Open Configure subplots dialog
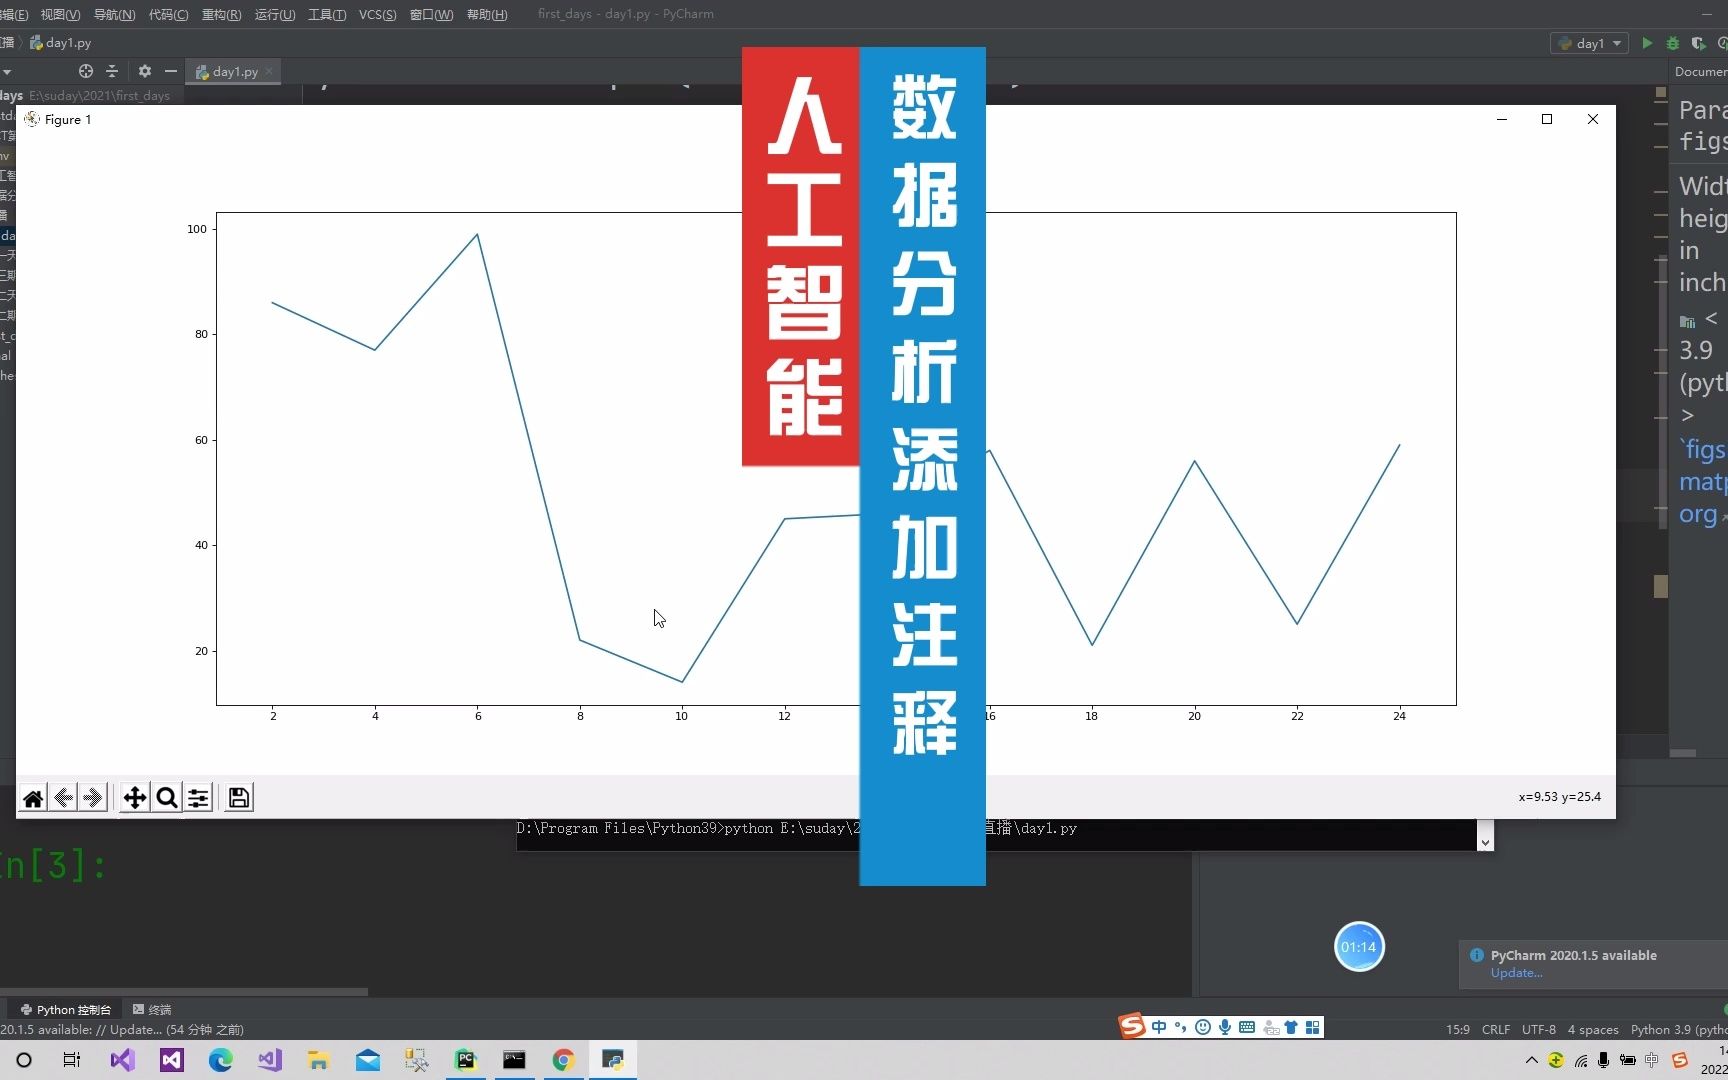 199,797
